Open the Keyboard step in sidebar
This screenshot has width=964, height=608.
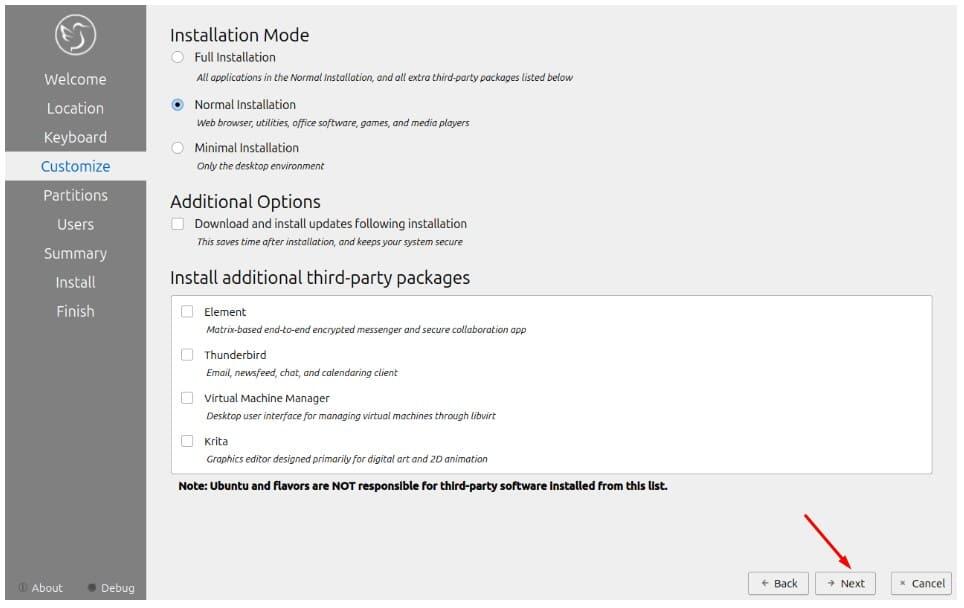(x=75, y=137)
